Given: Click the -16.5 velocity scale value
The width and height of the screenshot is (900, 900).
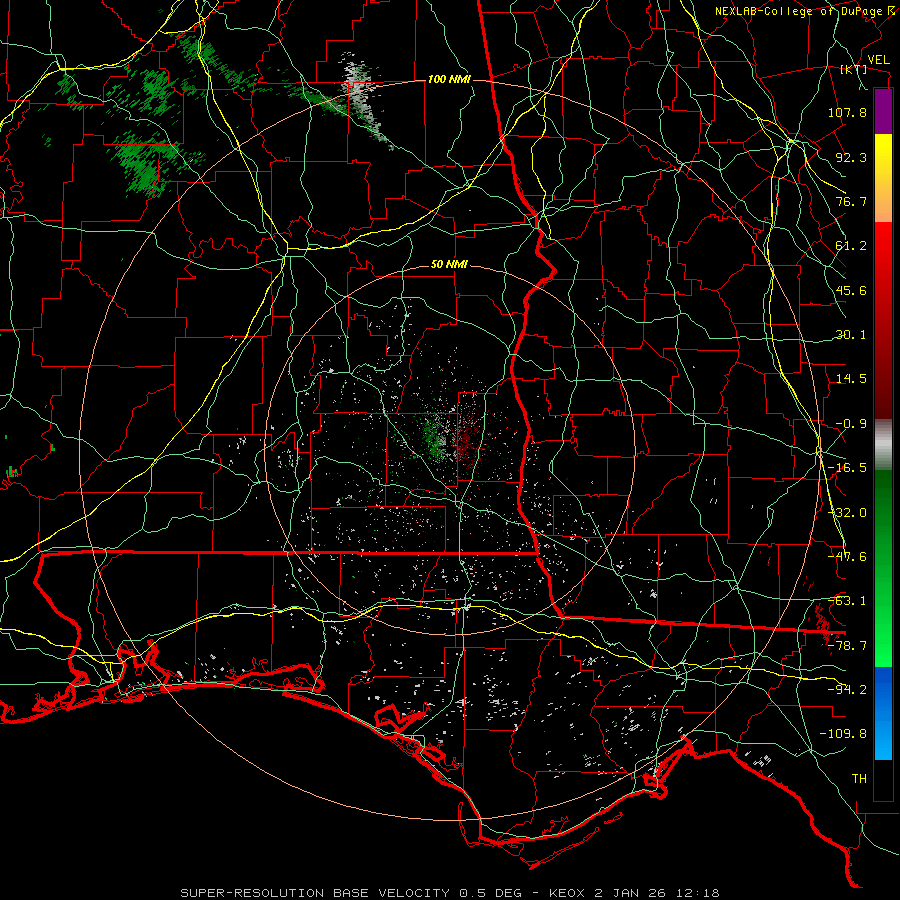Looking at the screenshot, I should pyautogui.click(x=847, y=468).
